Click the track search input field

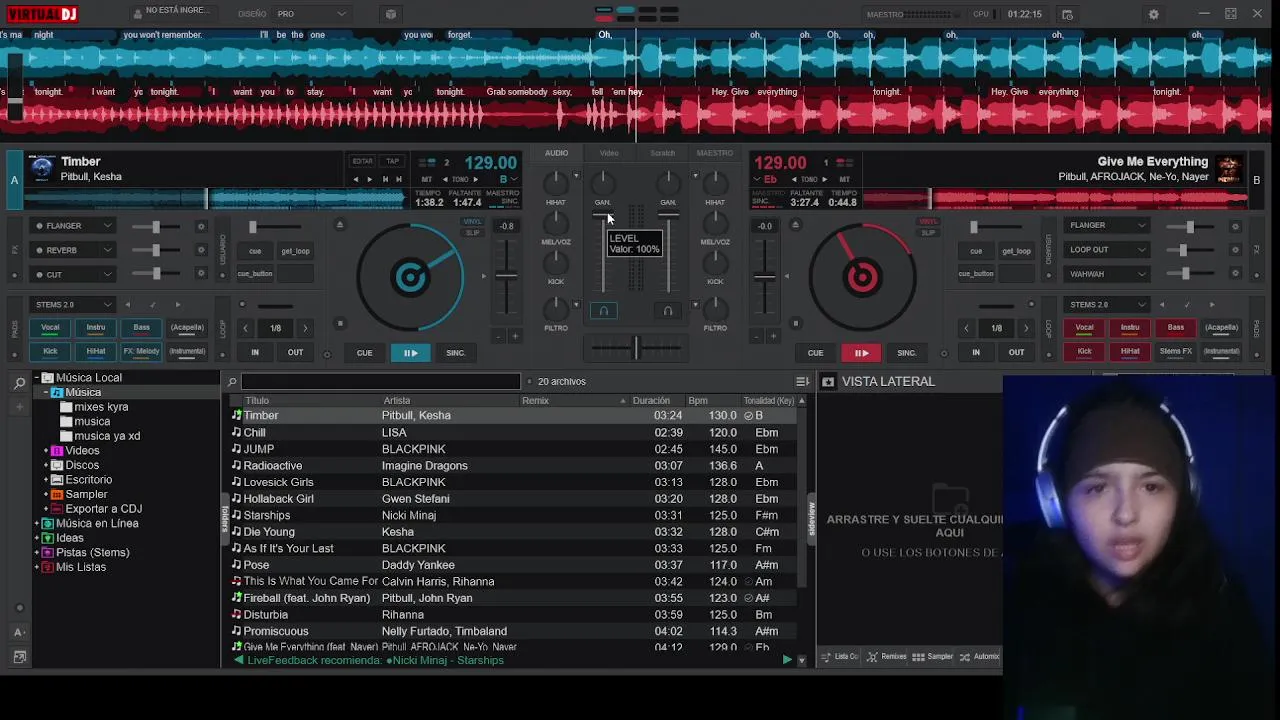(380, 381)
